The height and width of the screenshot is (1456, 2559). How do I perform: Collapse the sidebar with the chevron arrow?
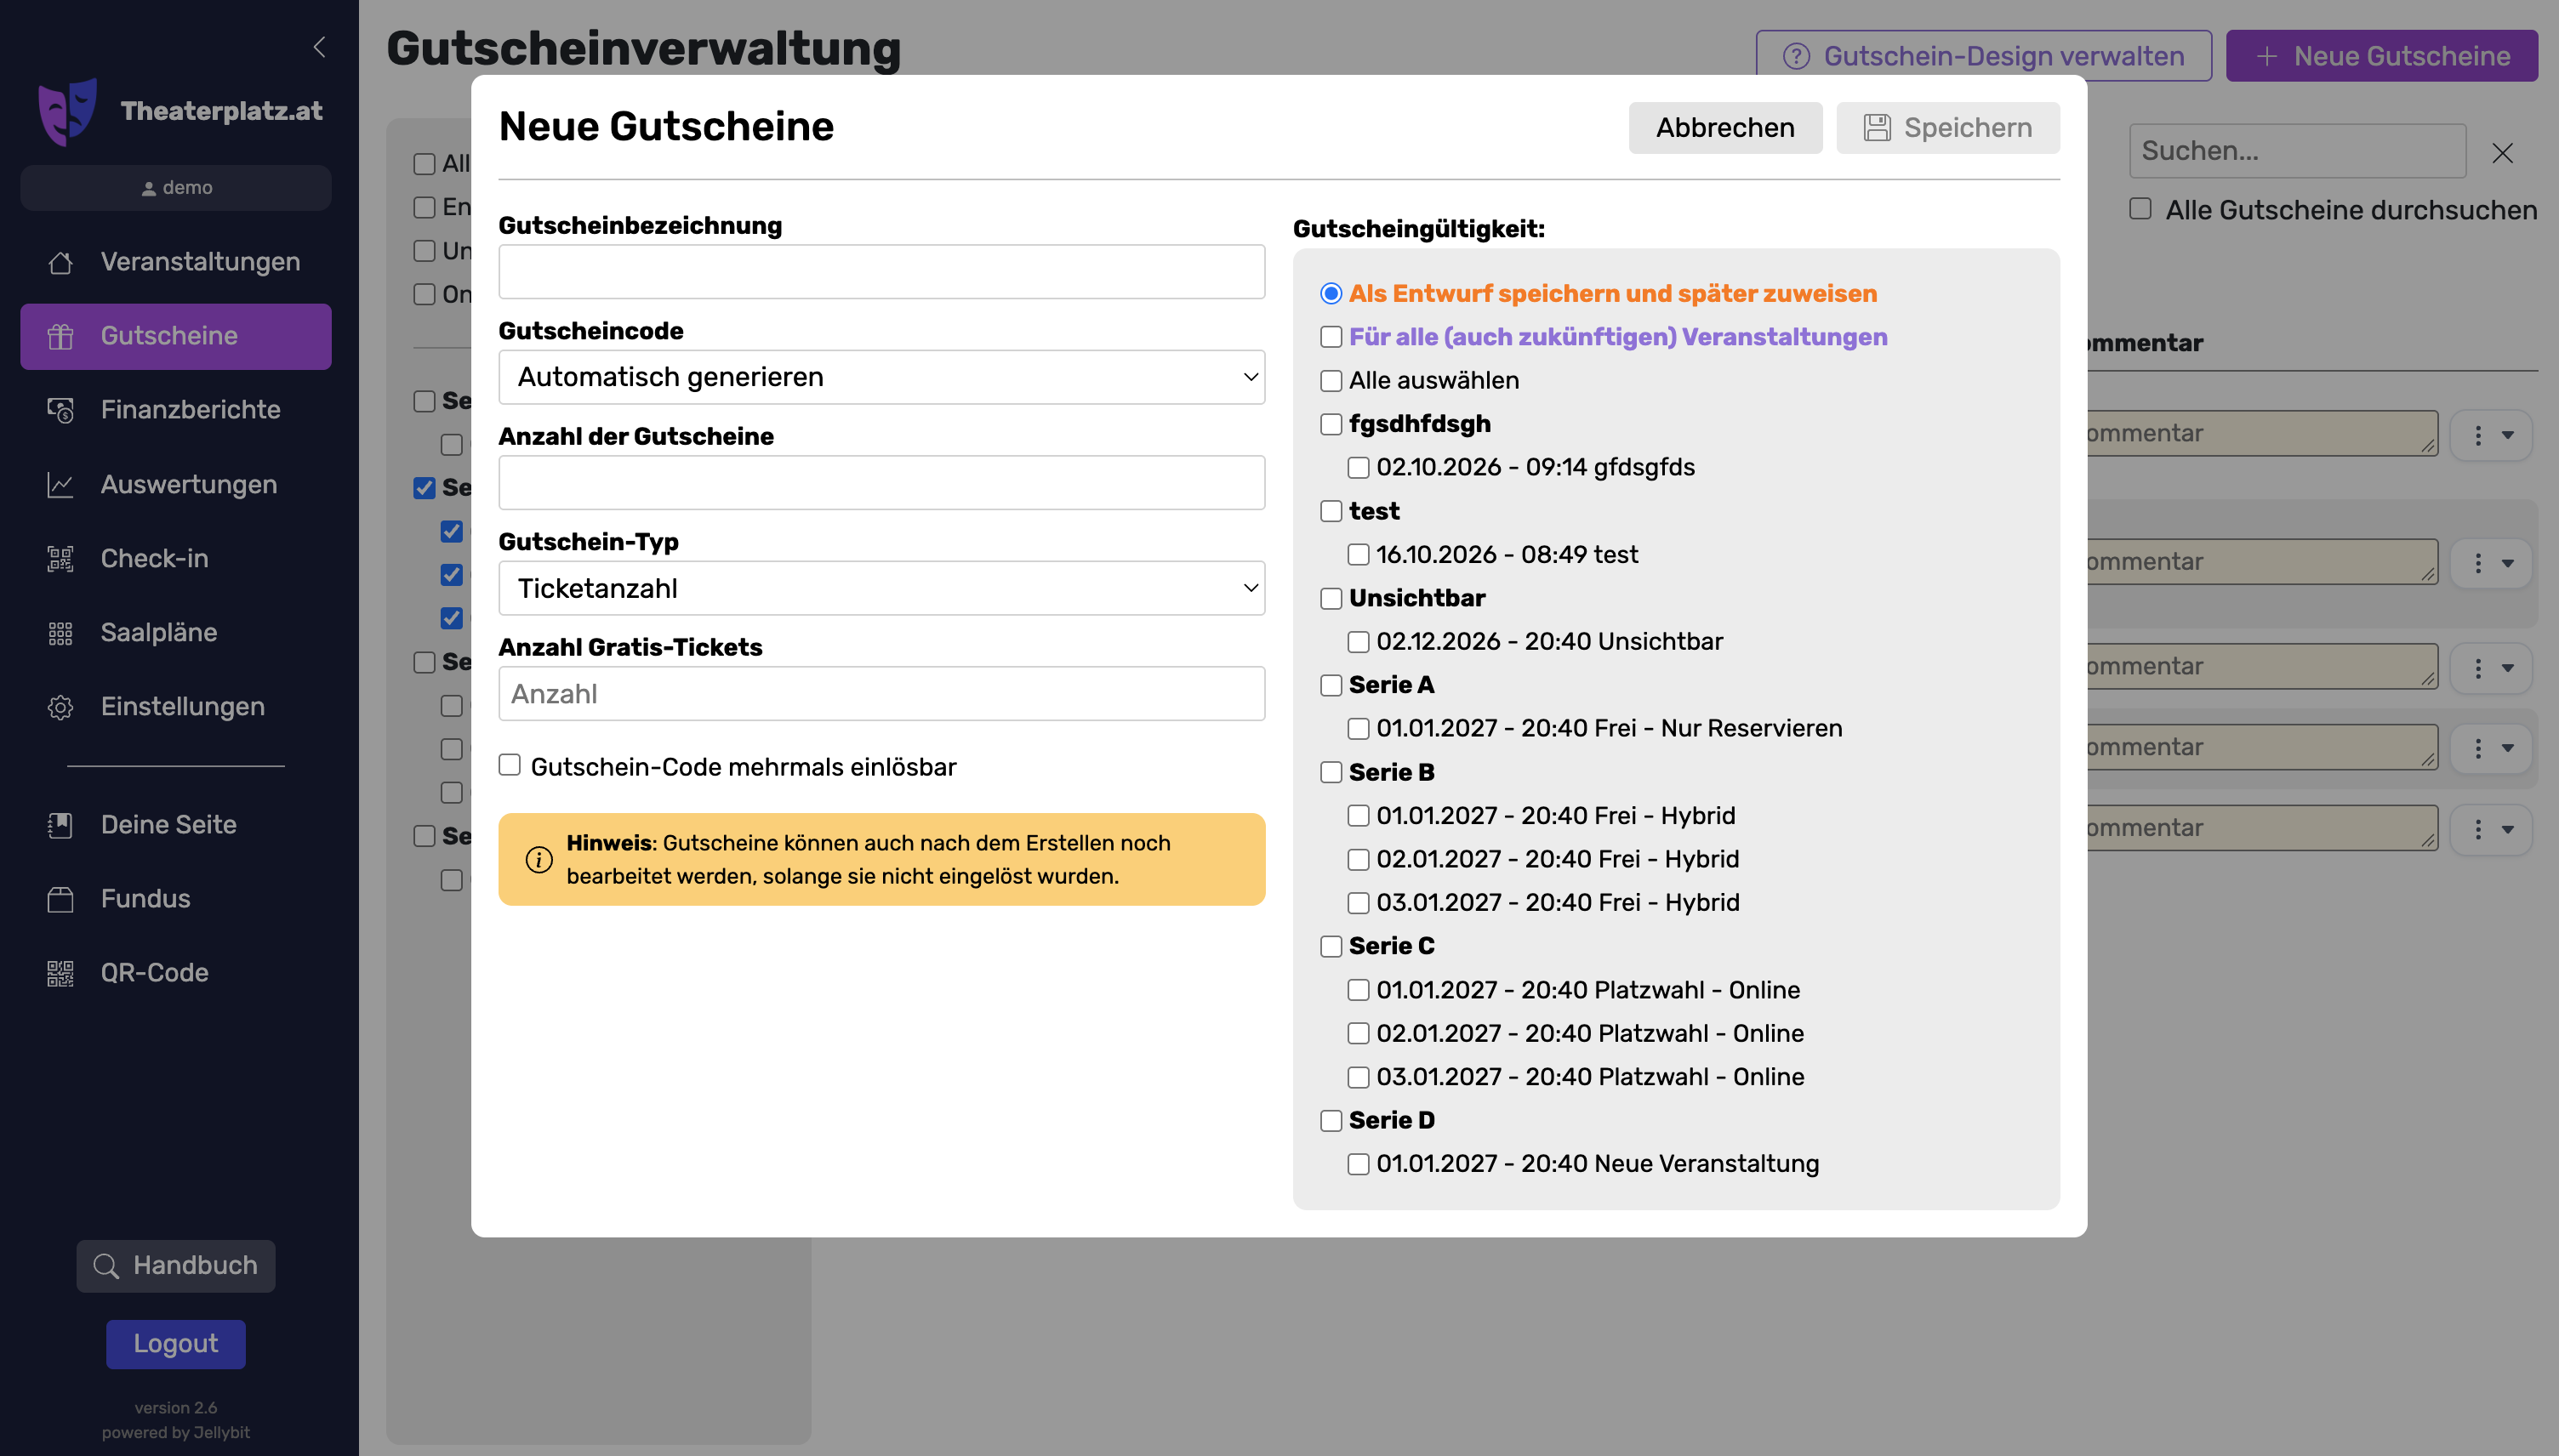(x=319, y=47)
